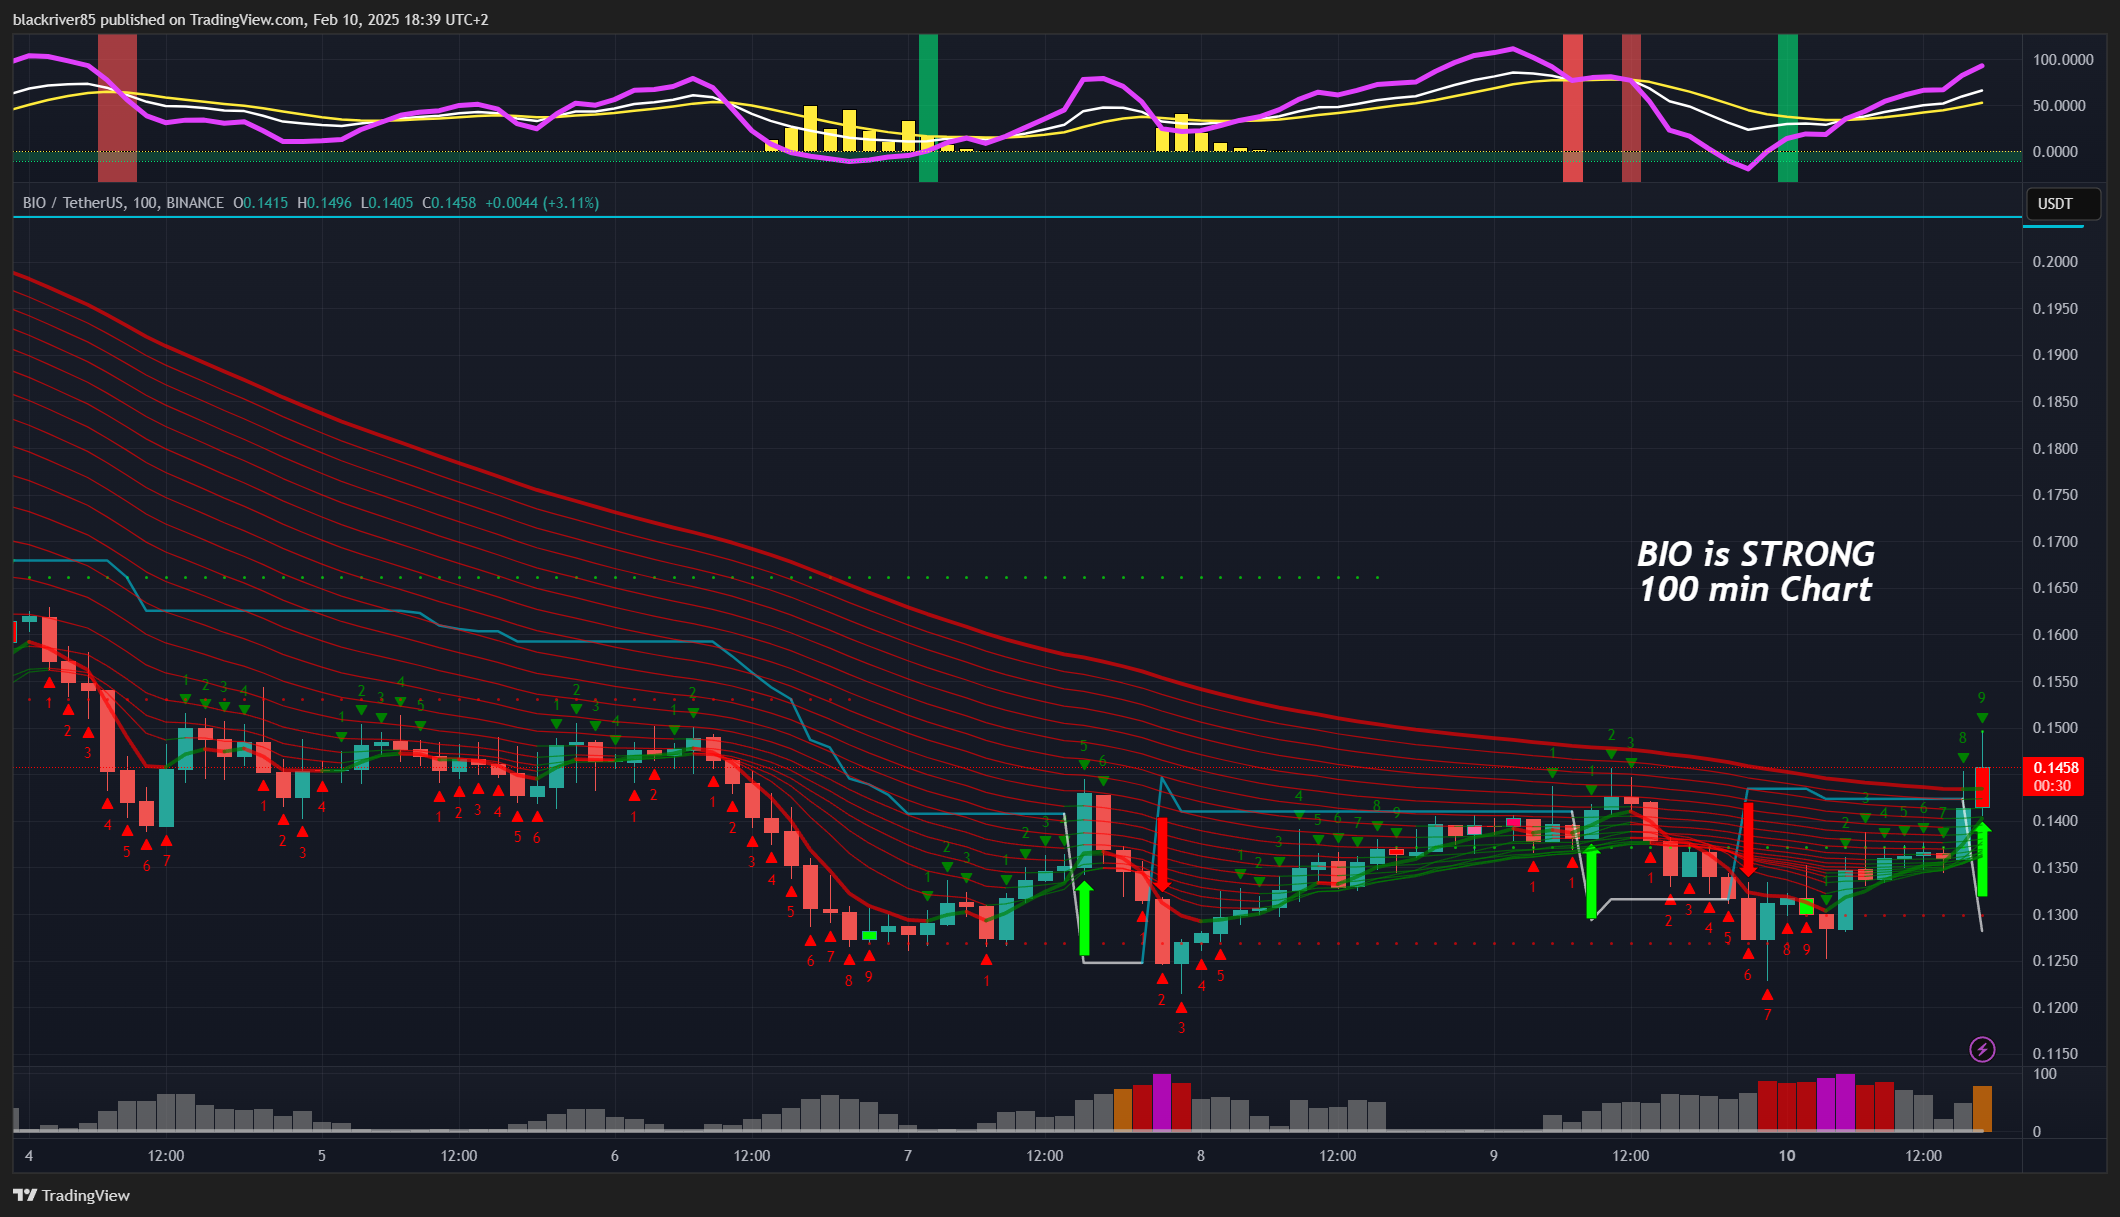Click the 0.1800 price axis label
Screen dimensions: 2120x1217
click(x=2055, y=449)
